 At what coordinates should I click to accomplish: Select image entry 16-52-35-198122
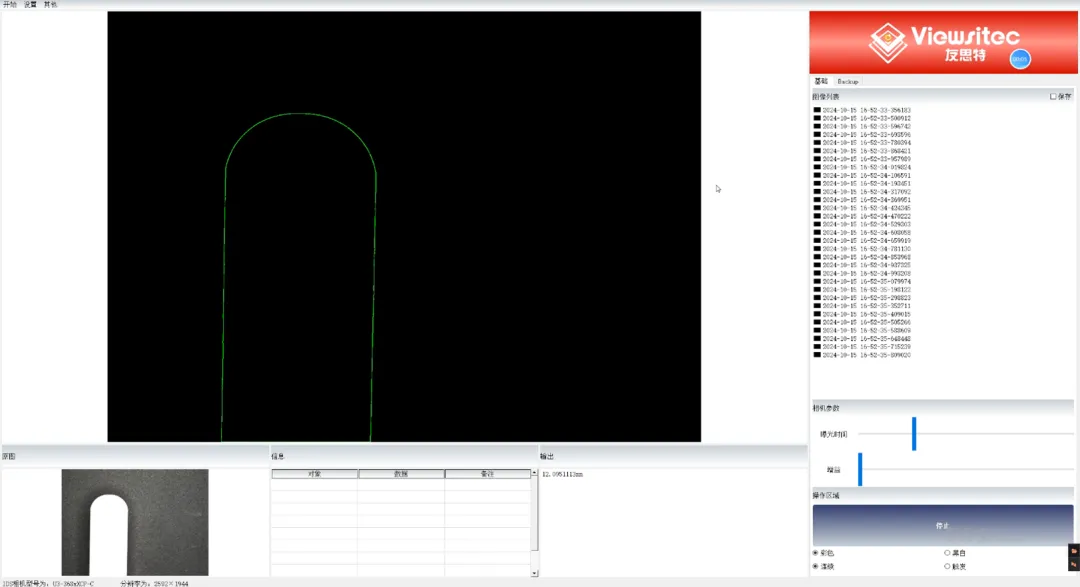tap(866, 289)
